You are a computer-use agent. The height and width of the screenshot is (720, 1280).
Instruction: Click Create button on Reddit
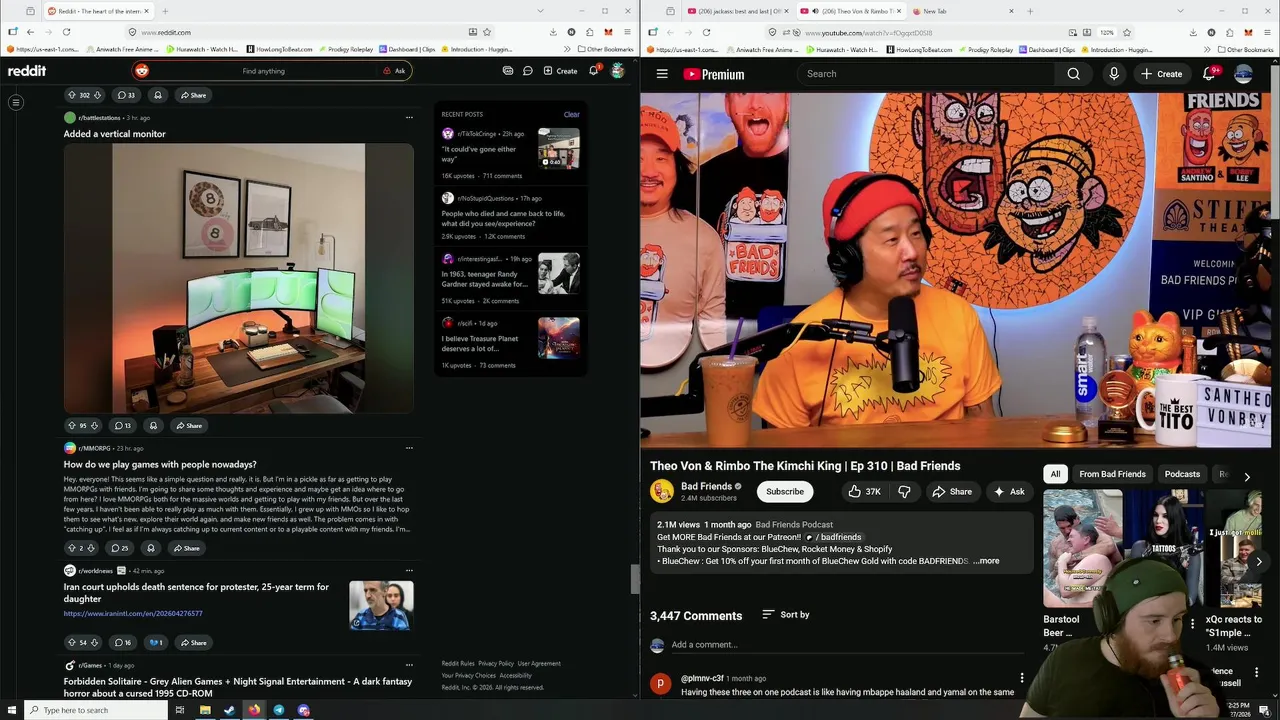pos(560,71)
